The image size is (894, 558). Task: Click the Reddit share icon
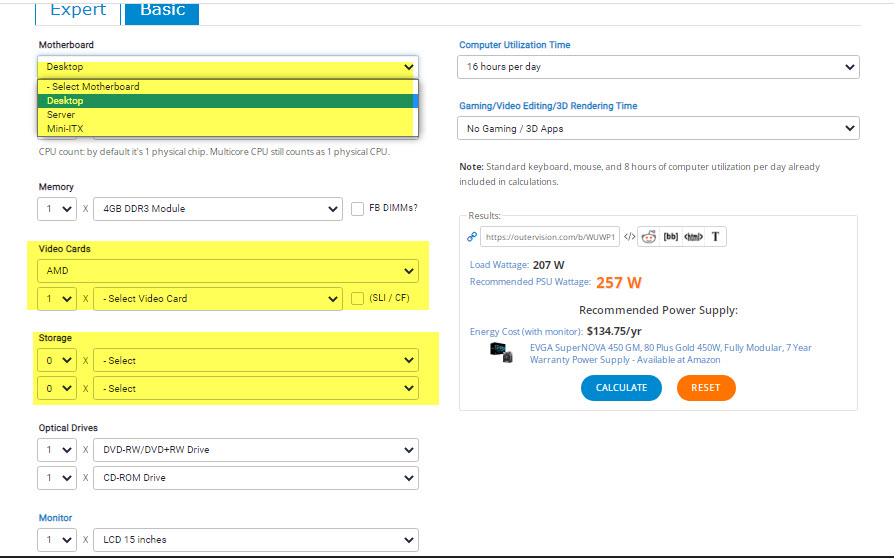(648, 237)
